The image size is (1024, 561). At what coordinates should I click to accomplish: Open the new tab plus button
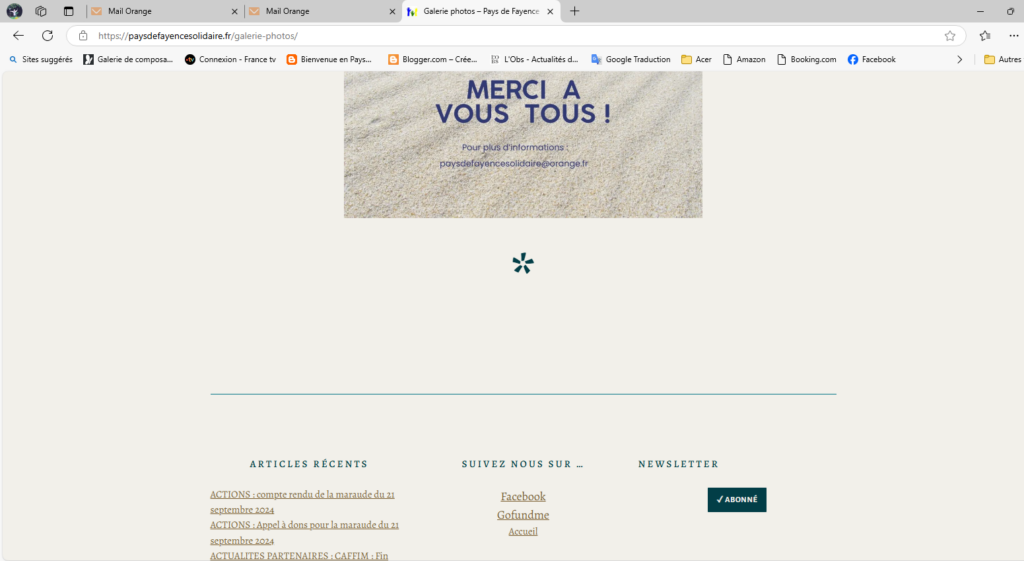point(575,11)
